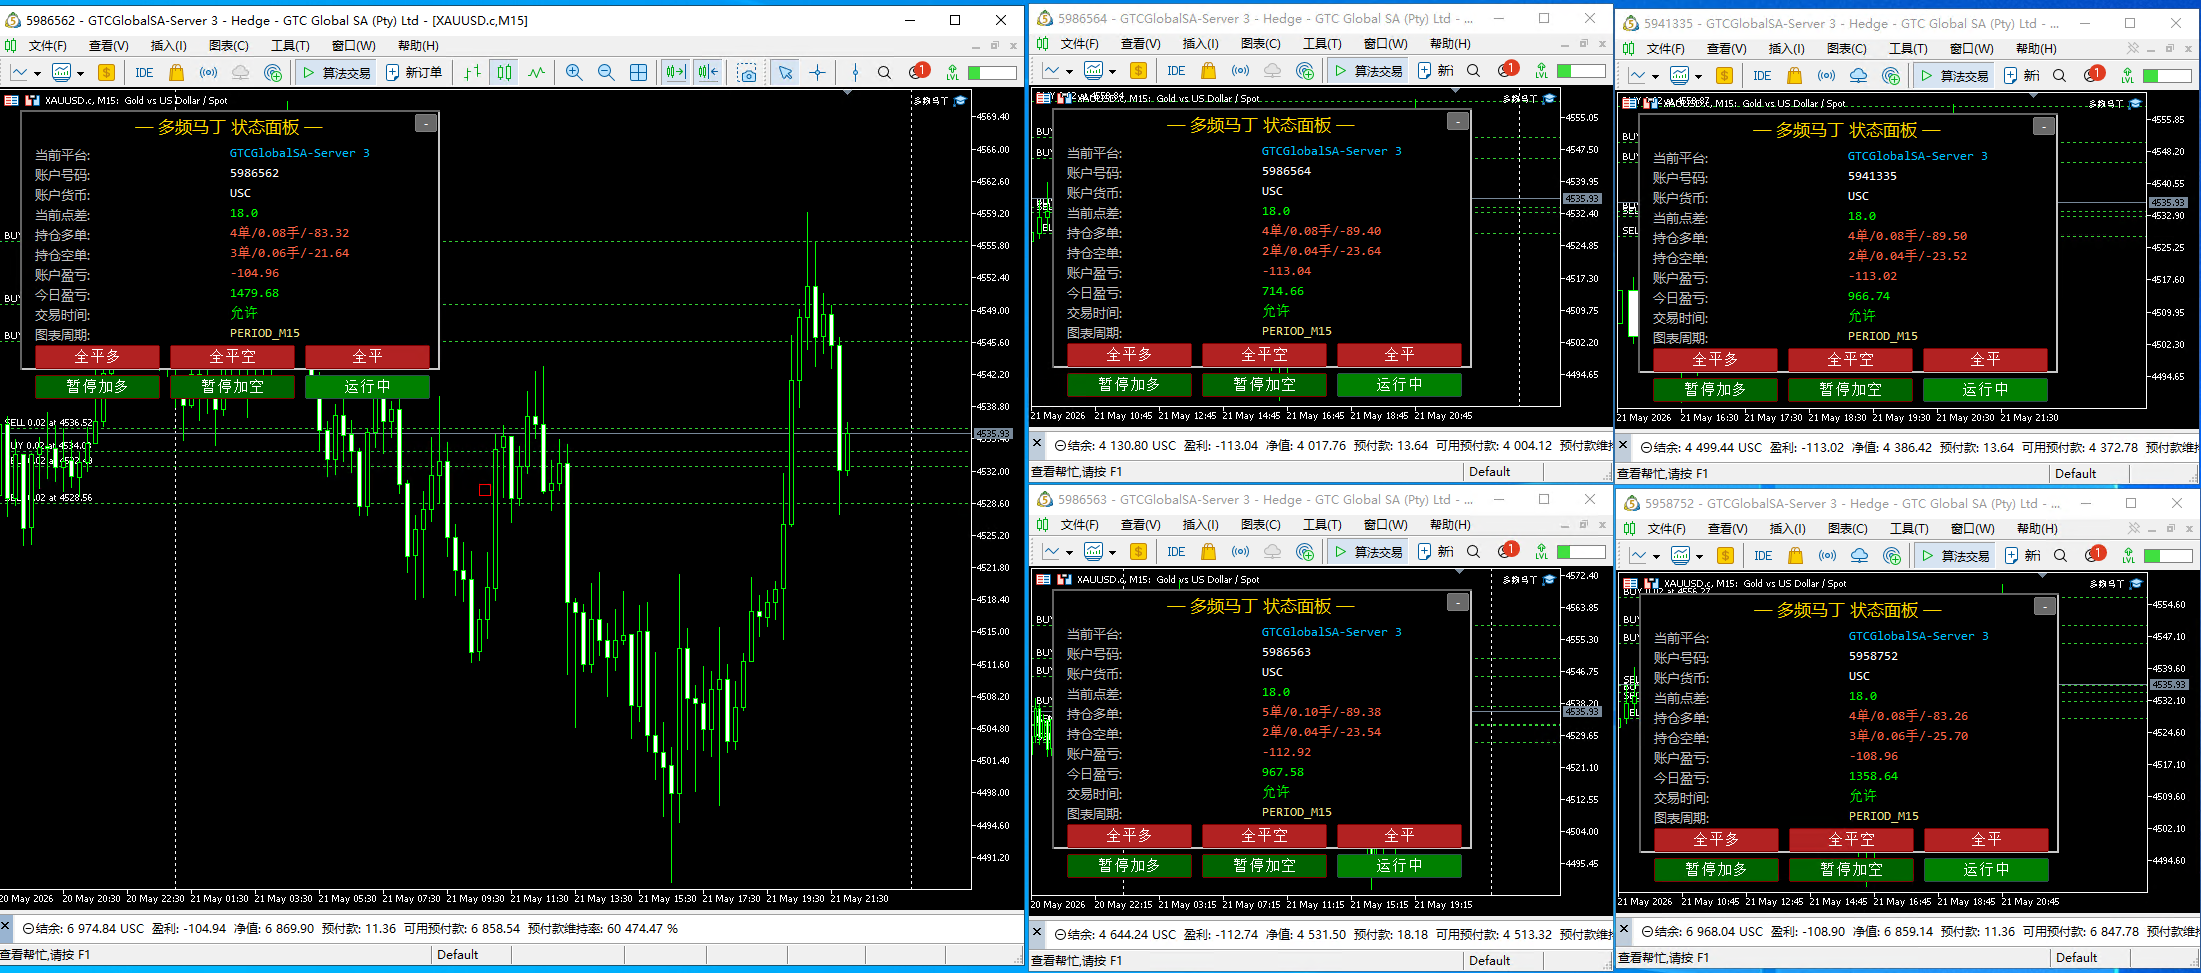
Task: Open the 图表(C) menu in 5986563 window
Action: pos(1260,525)
